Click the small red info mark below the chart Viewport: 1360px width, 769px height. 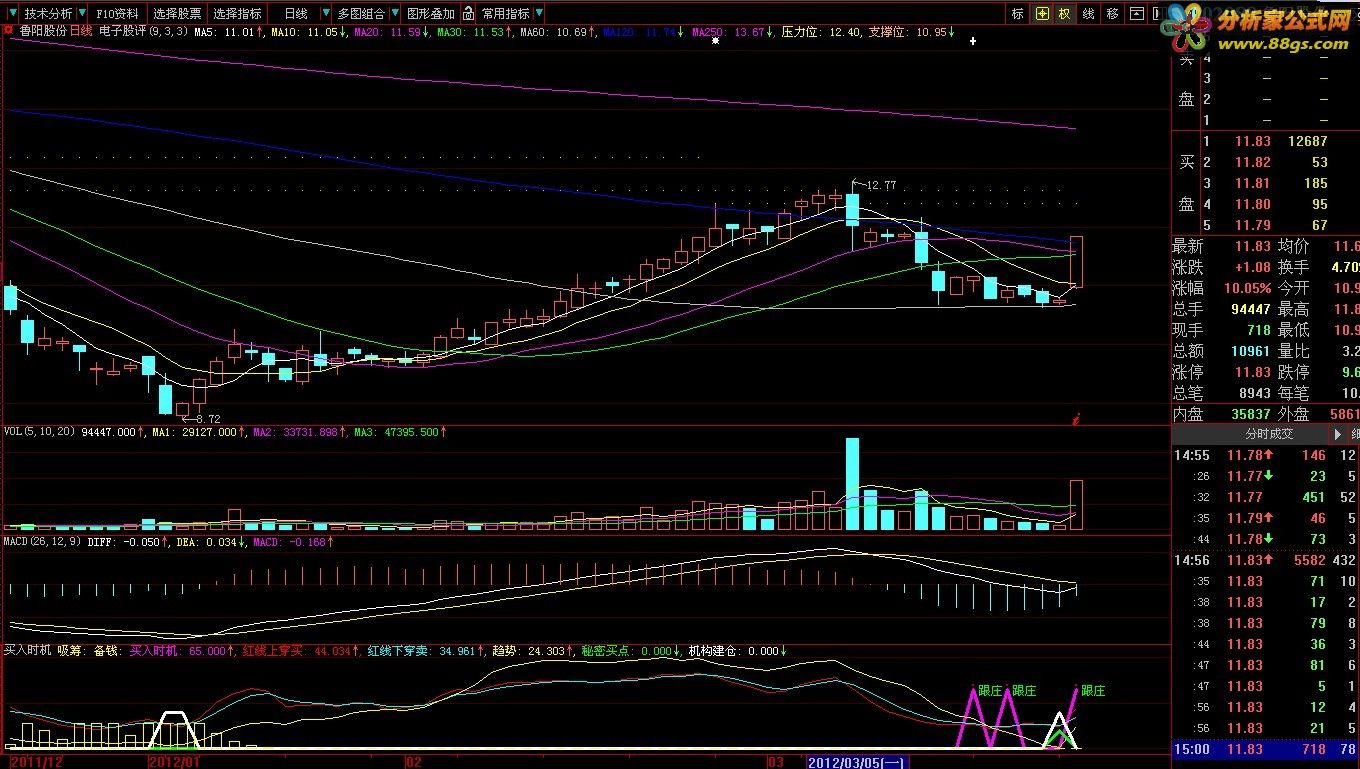point(1075,418)
